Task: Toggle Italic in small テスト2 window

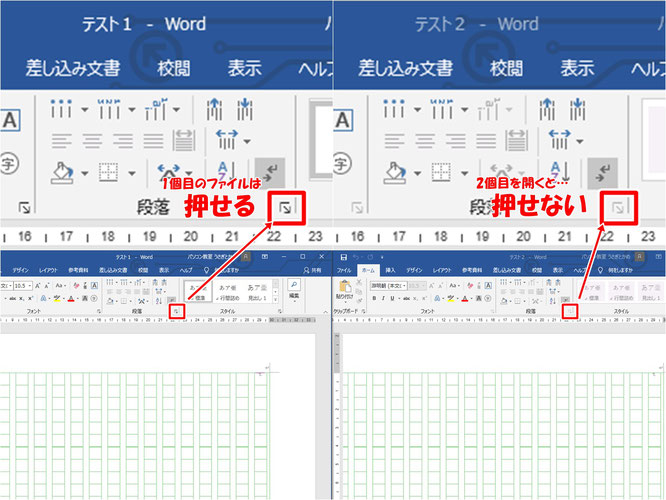Action: pos(383,299)
